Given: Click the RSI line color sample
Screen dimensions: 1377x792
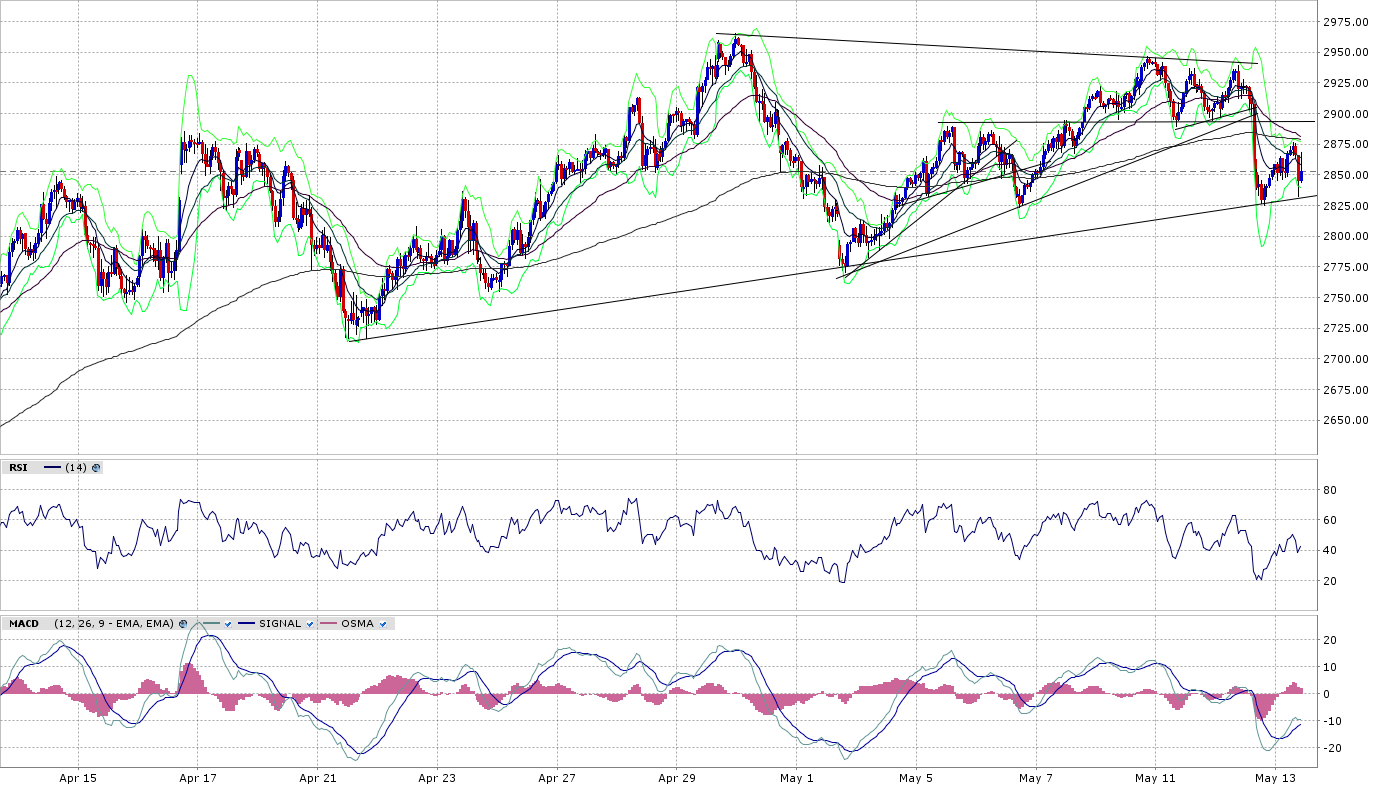Looking at the screenshot, I should click(x=52, y=467).
